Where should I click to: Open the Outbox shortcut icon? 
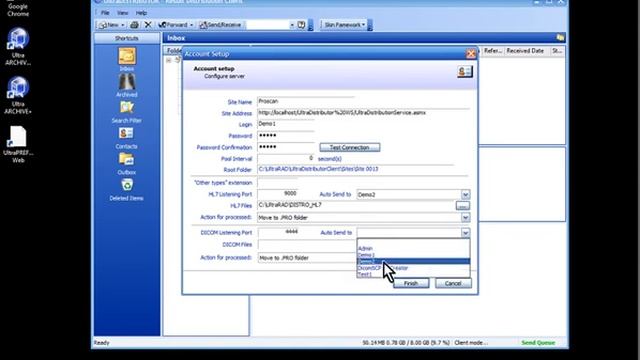pyautogui.click(x=127, y=159)
